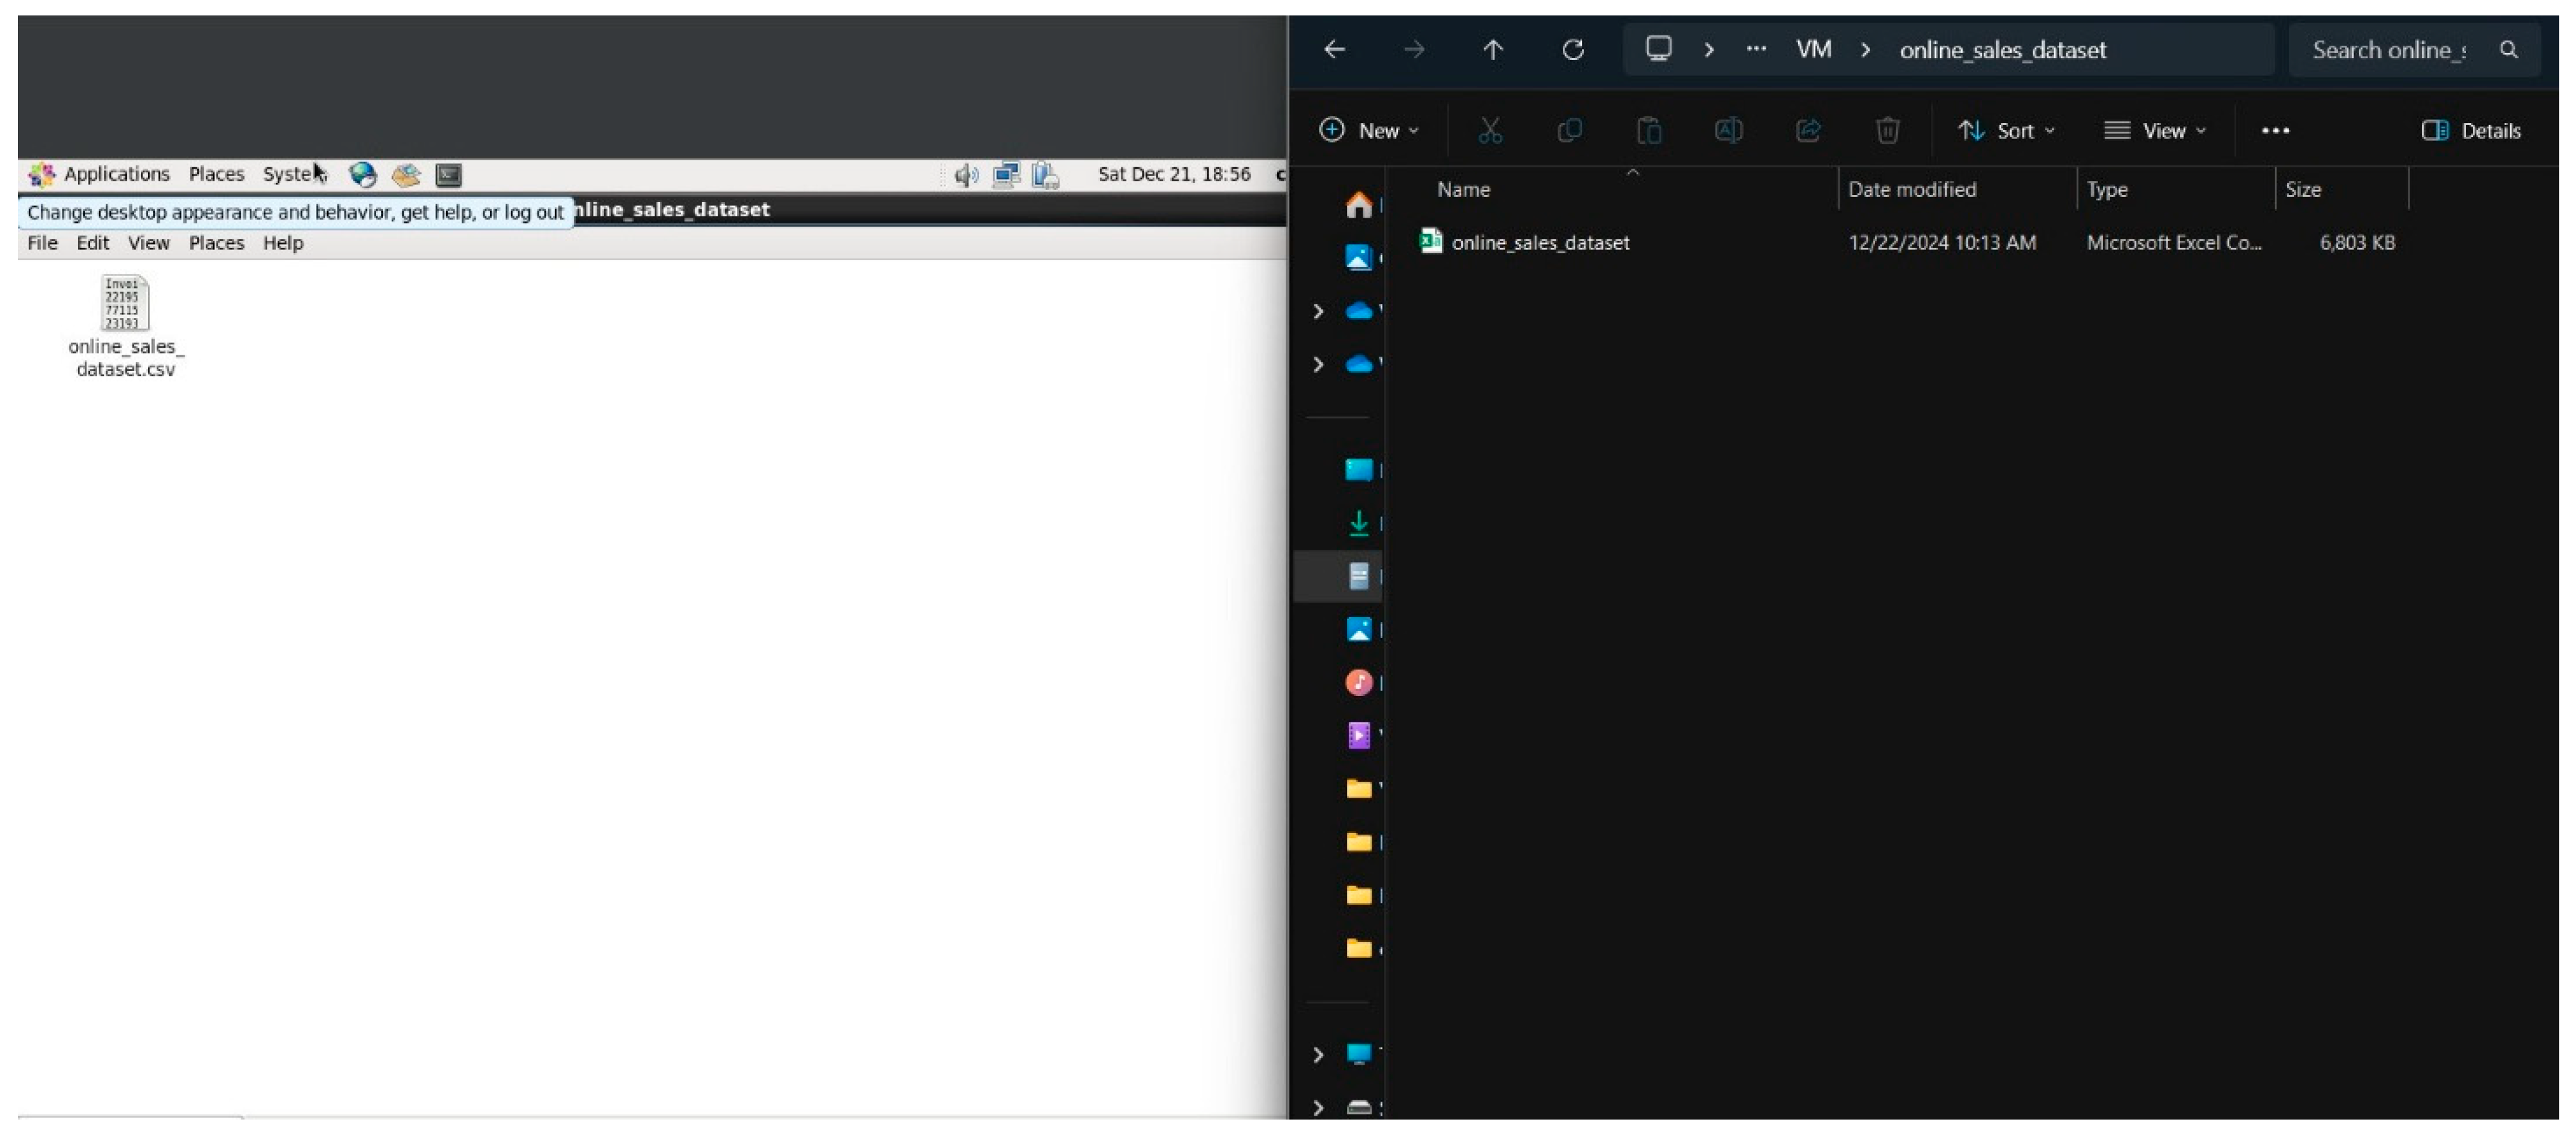Open the GNOME terminal launcher icon

click(449, 175)
